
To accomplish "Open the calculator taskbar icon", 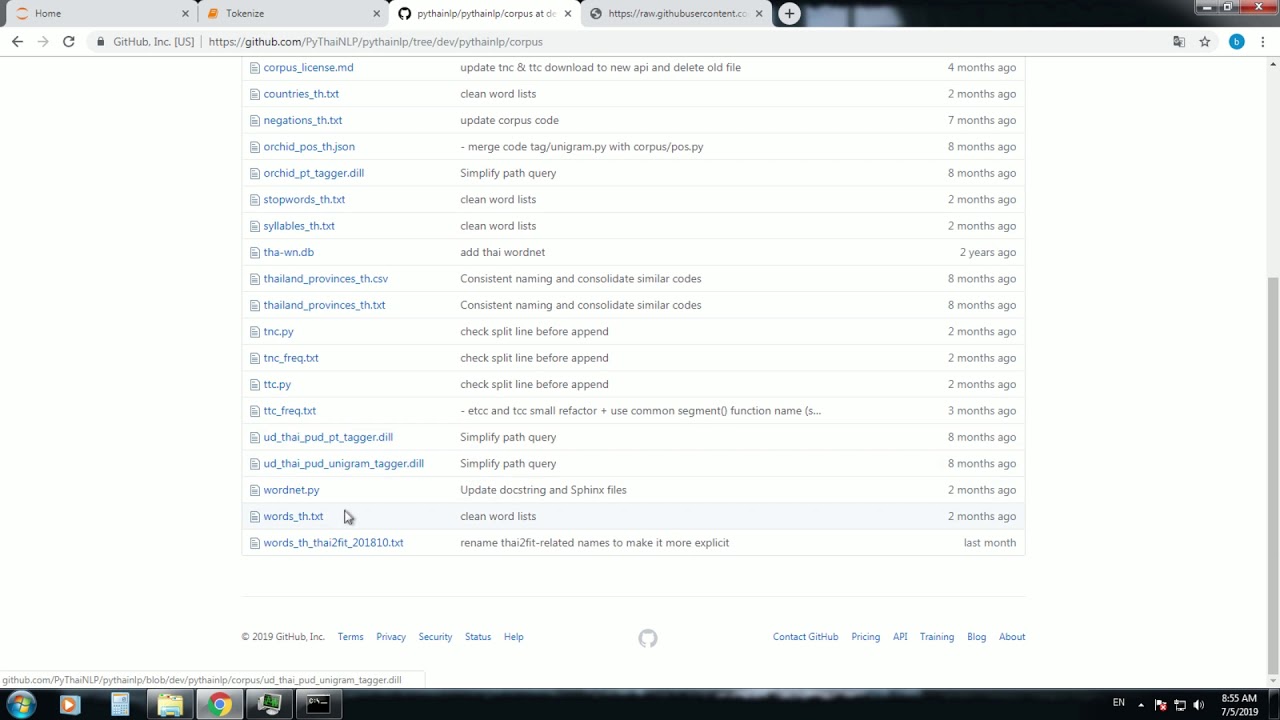I will [x=120, y=704].
